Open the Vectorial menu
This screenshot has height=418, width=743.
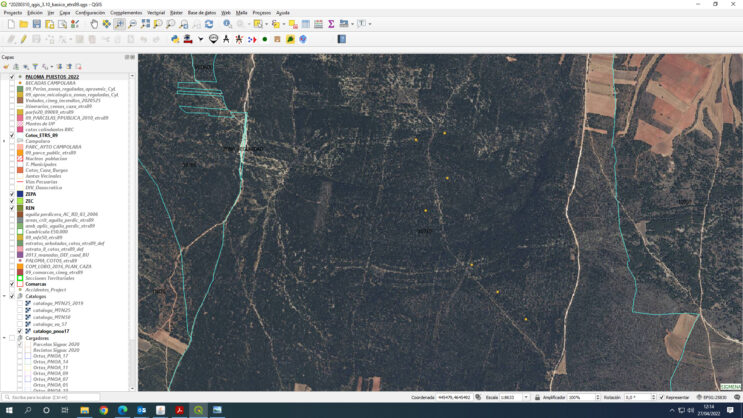click(x=156, y=13)
